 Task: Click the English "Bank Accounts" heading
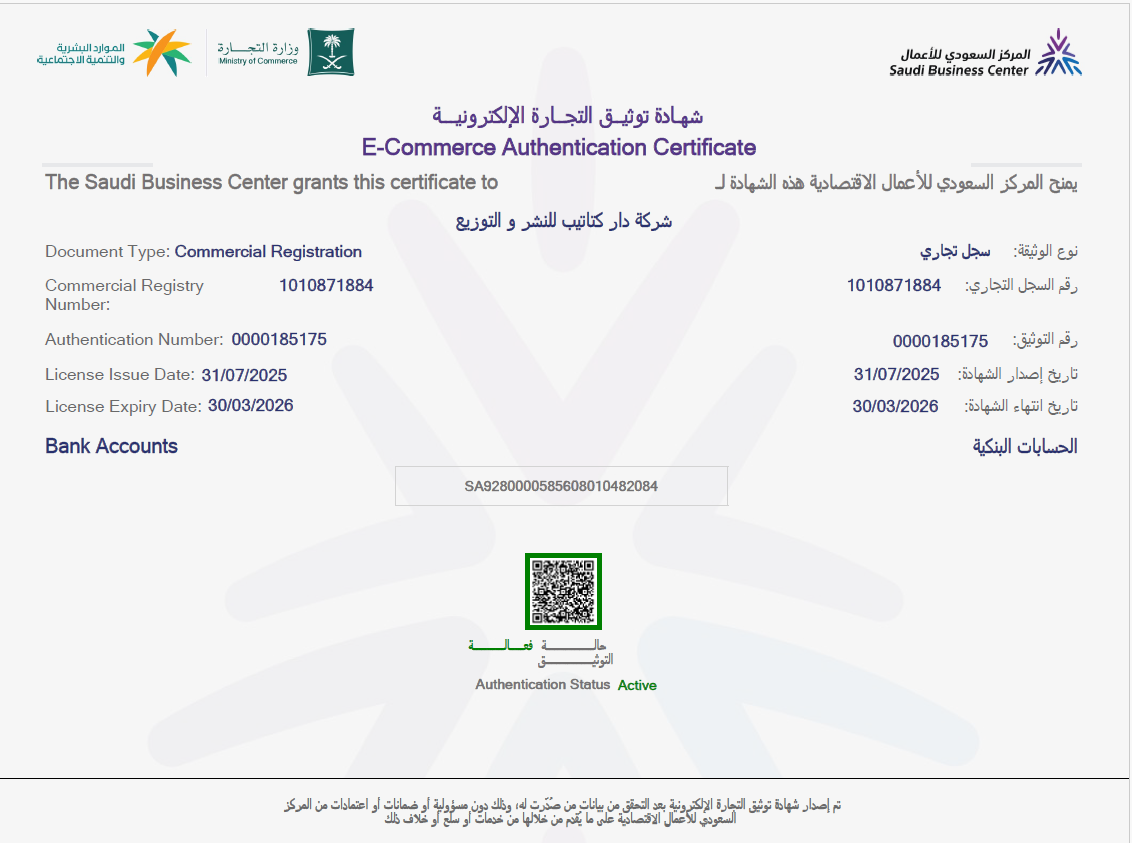pos(111,446)
